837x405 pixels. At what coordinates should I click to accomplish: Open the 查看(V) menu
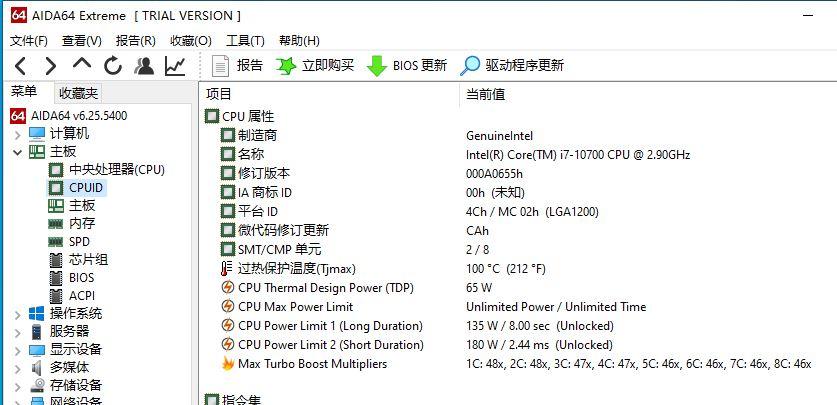pyautogui.click(x=82, y=41)
